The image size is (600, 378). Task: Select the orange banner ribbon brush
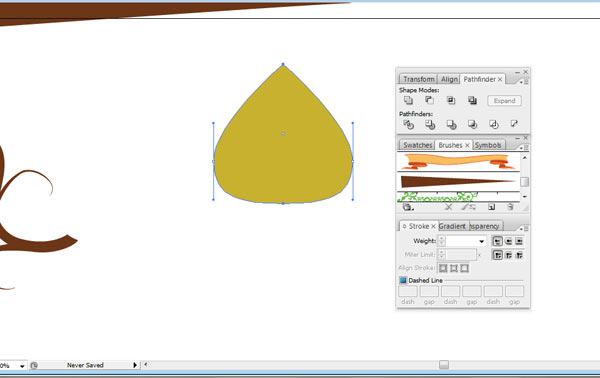click(x=458, y=161)
